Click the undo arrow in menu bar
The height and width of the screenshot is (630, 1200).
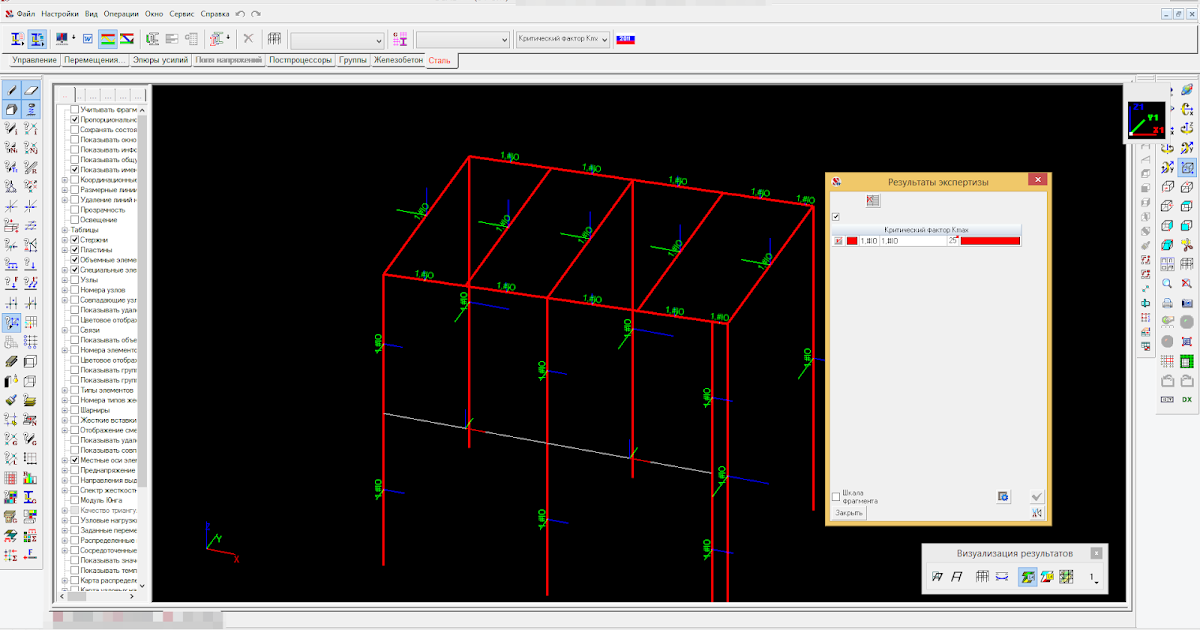click(x=240, y=15)
